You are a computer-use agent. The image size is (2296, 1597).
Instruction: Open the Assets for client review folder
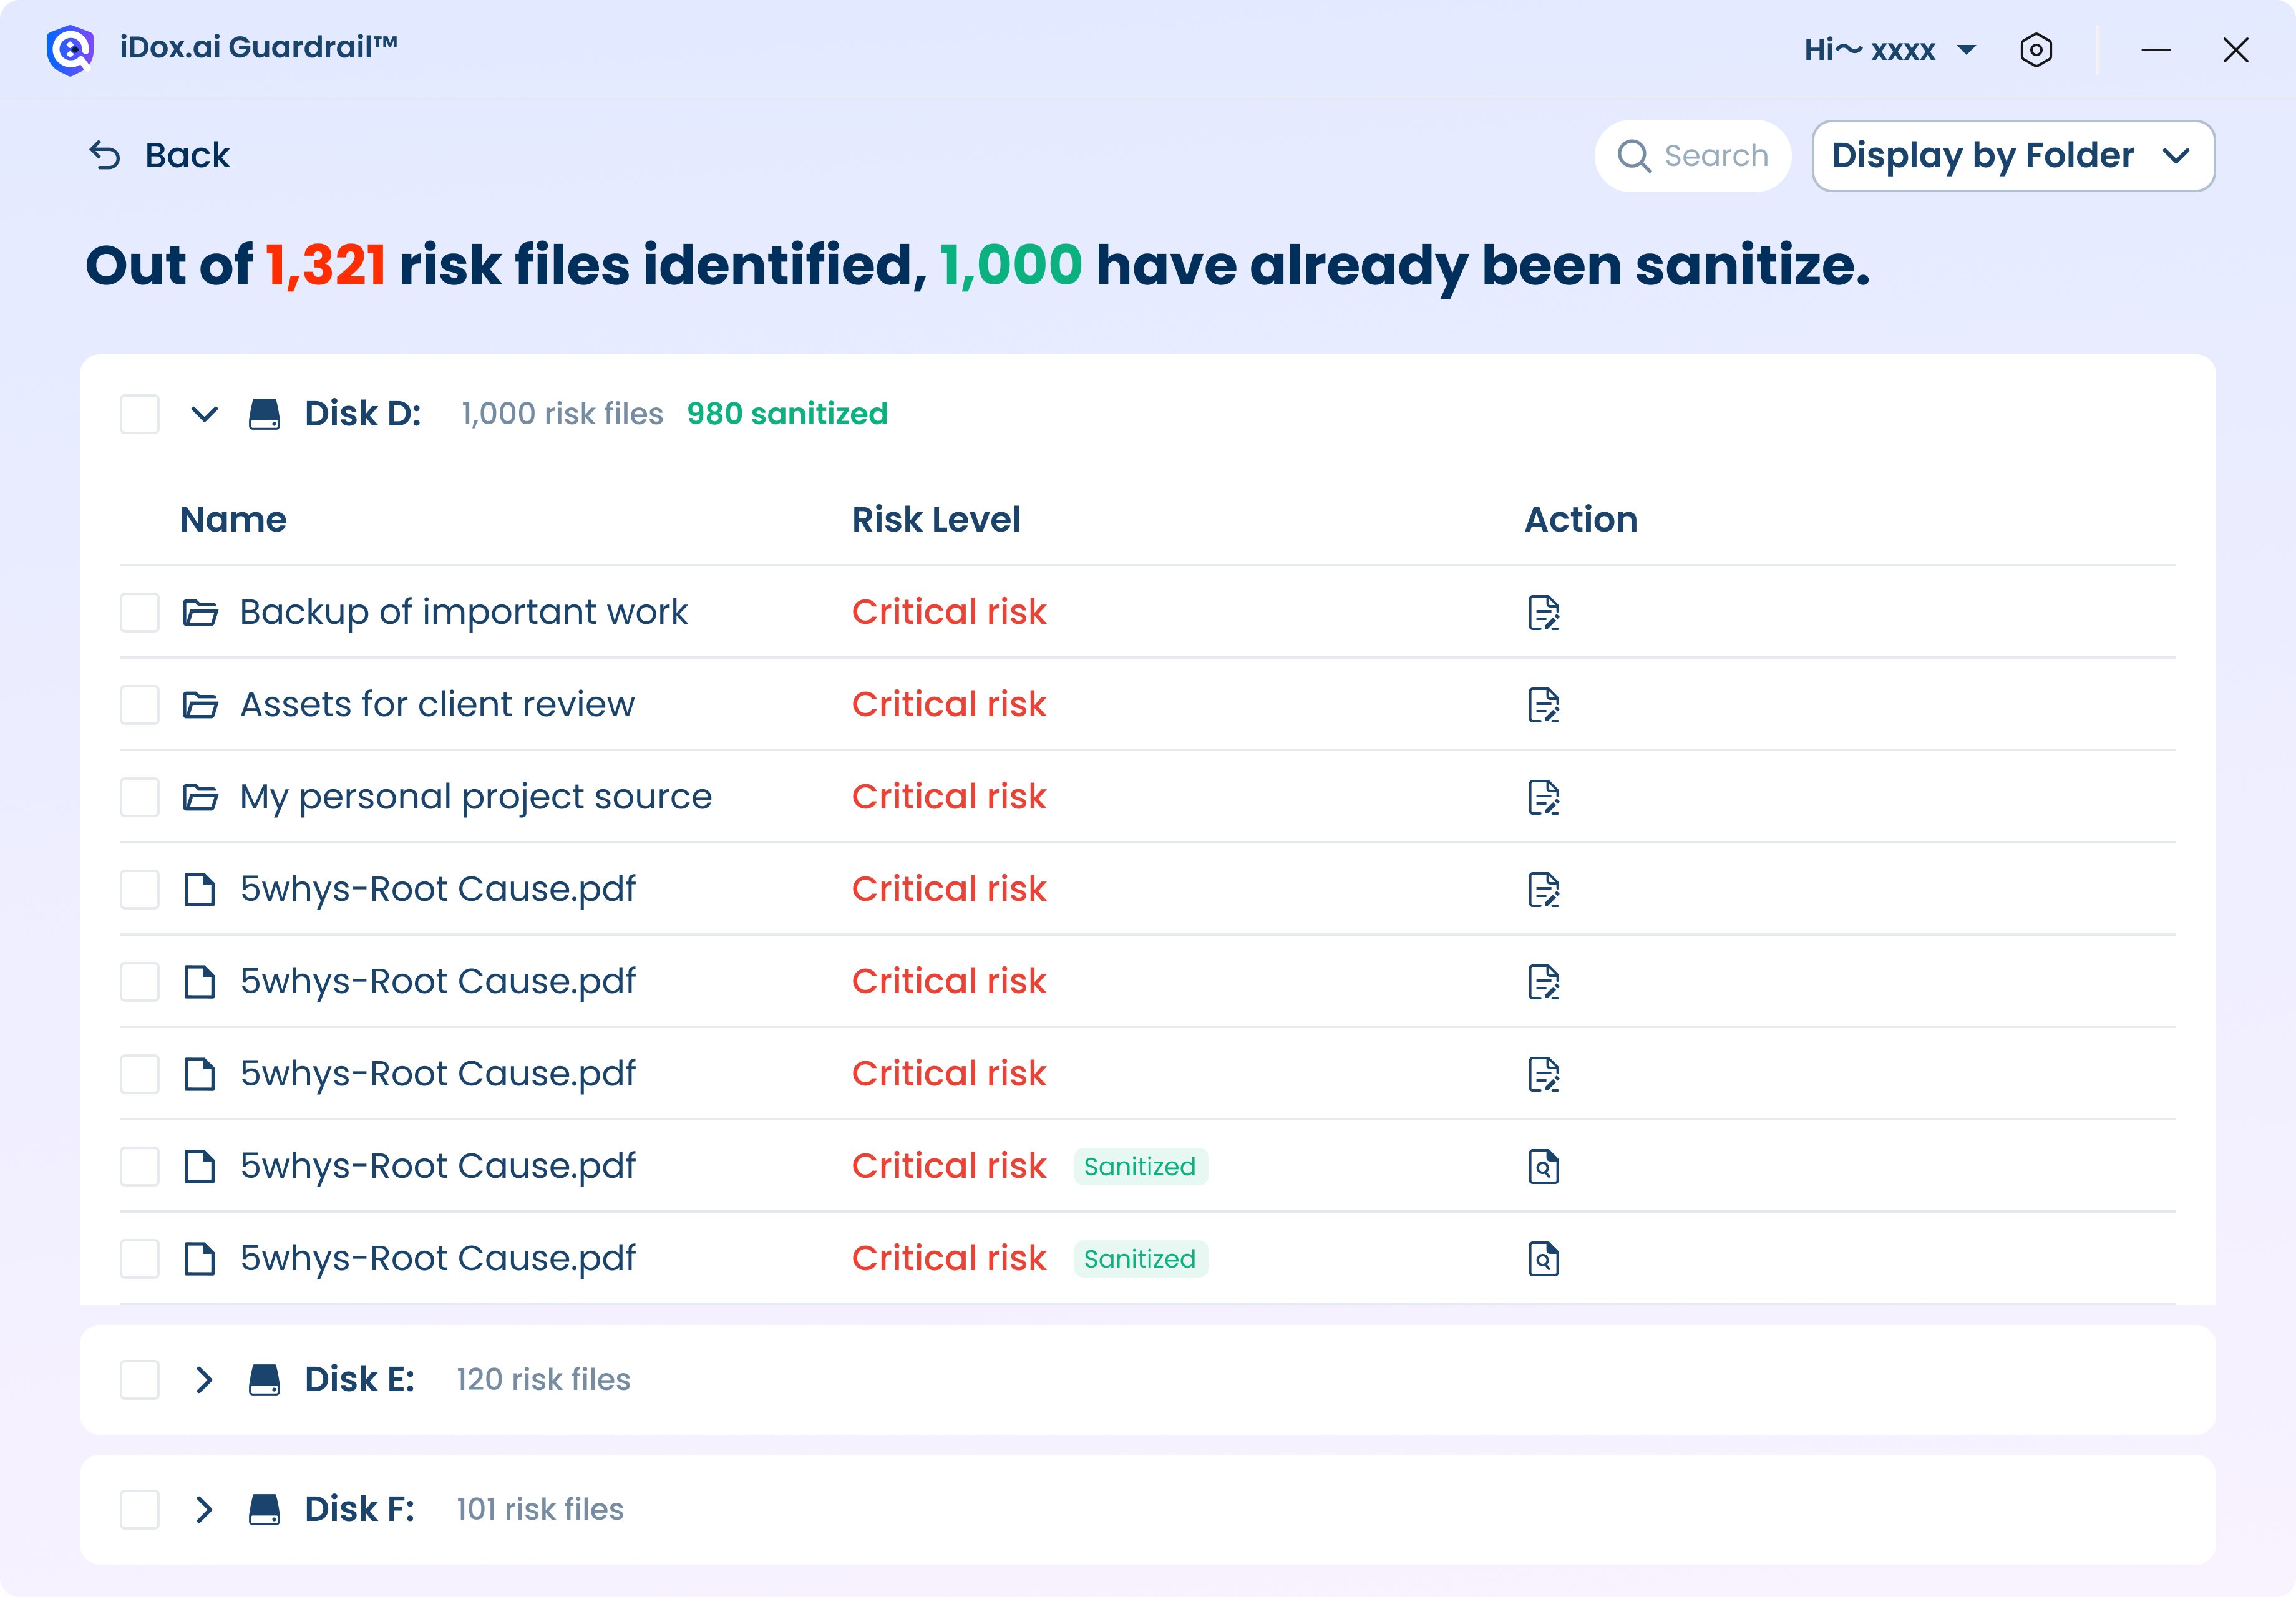click(436, 705)
